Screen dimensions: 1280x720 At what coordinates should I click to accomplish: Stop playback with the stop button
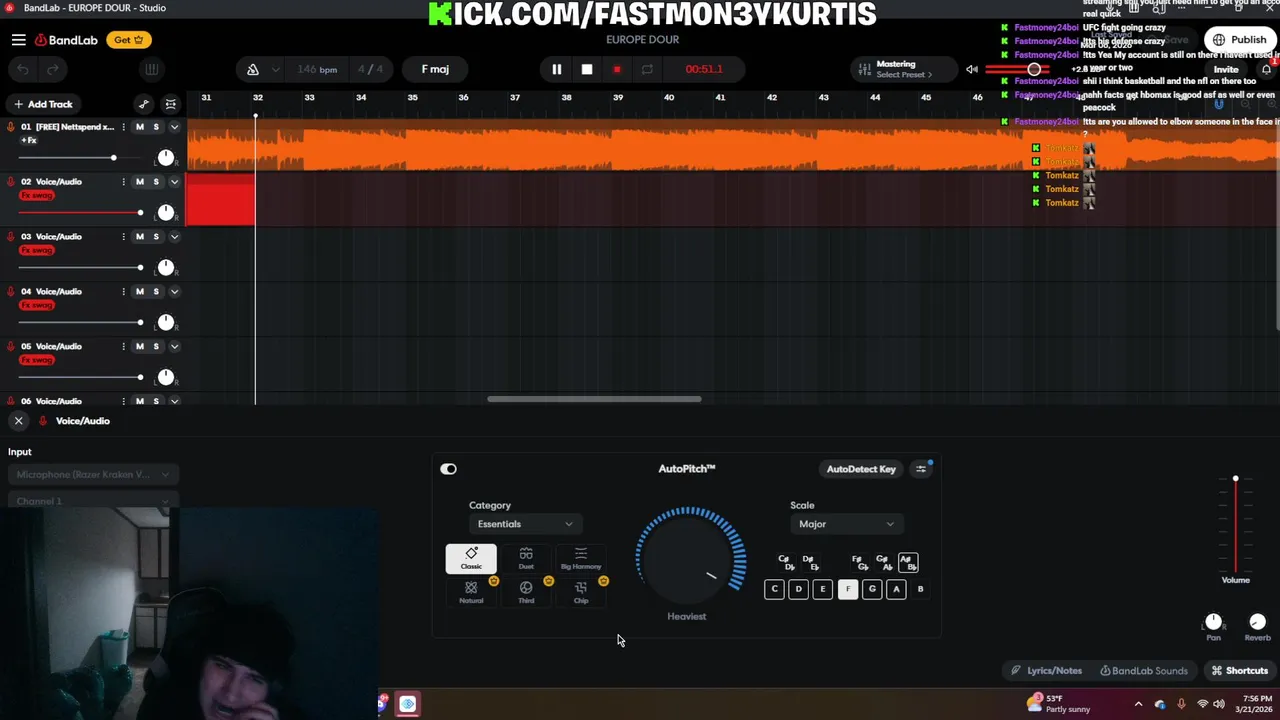coord(587,69)
